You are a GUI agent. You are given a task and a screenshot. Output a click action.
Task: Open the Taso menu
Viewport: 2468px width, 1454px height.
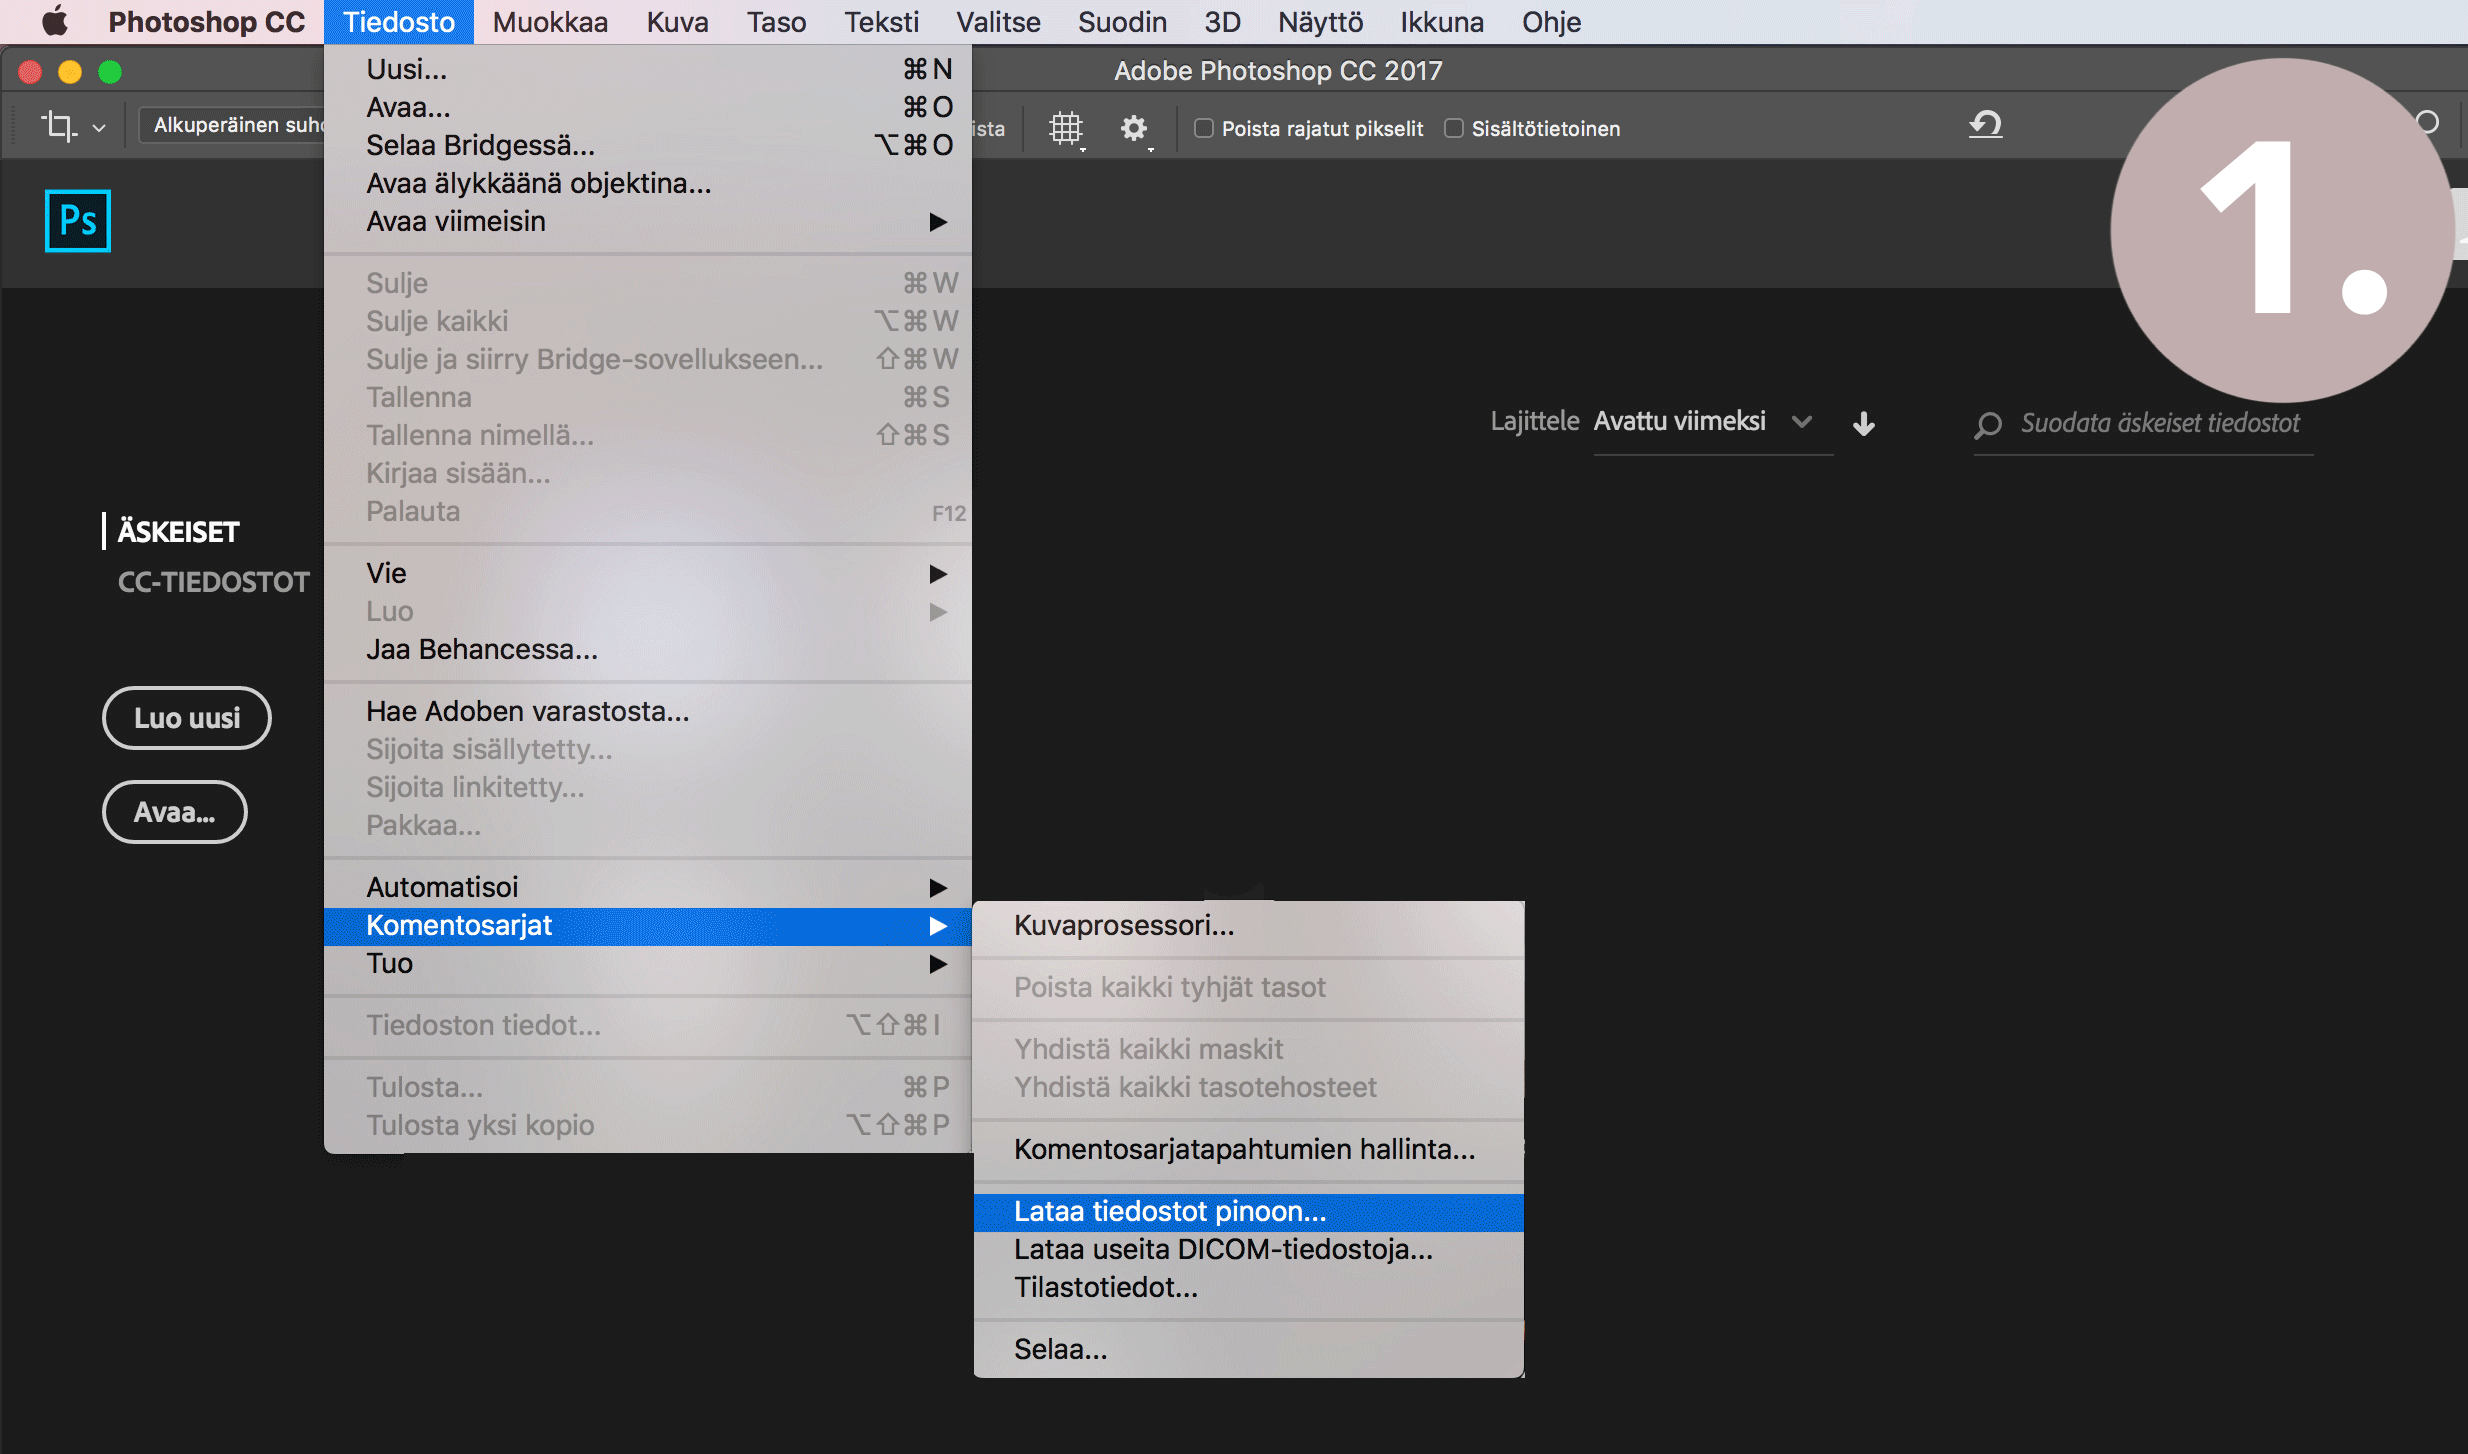pos(776,21)
